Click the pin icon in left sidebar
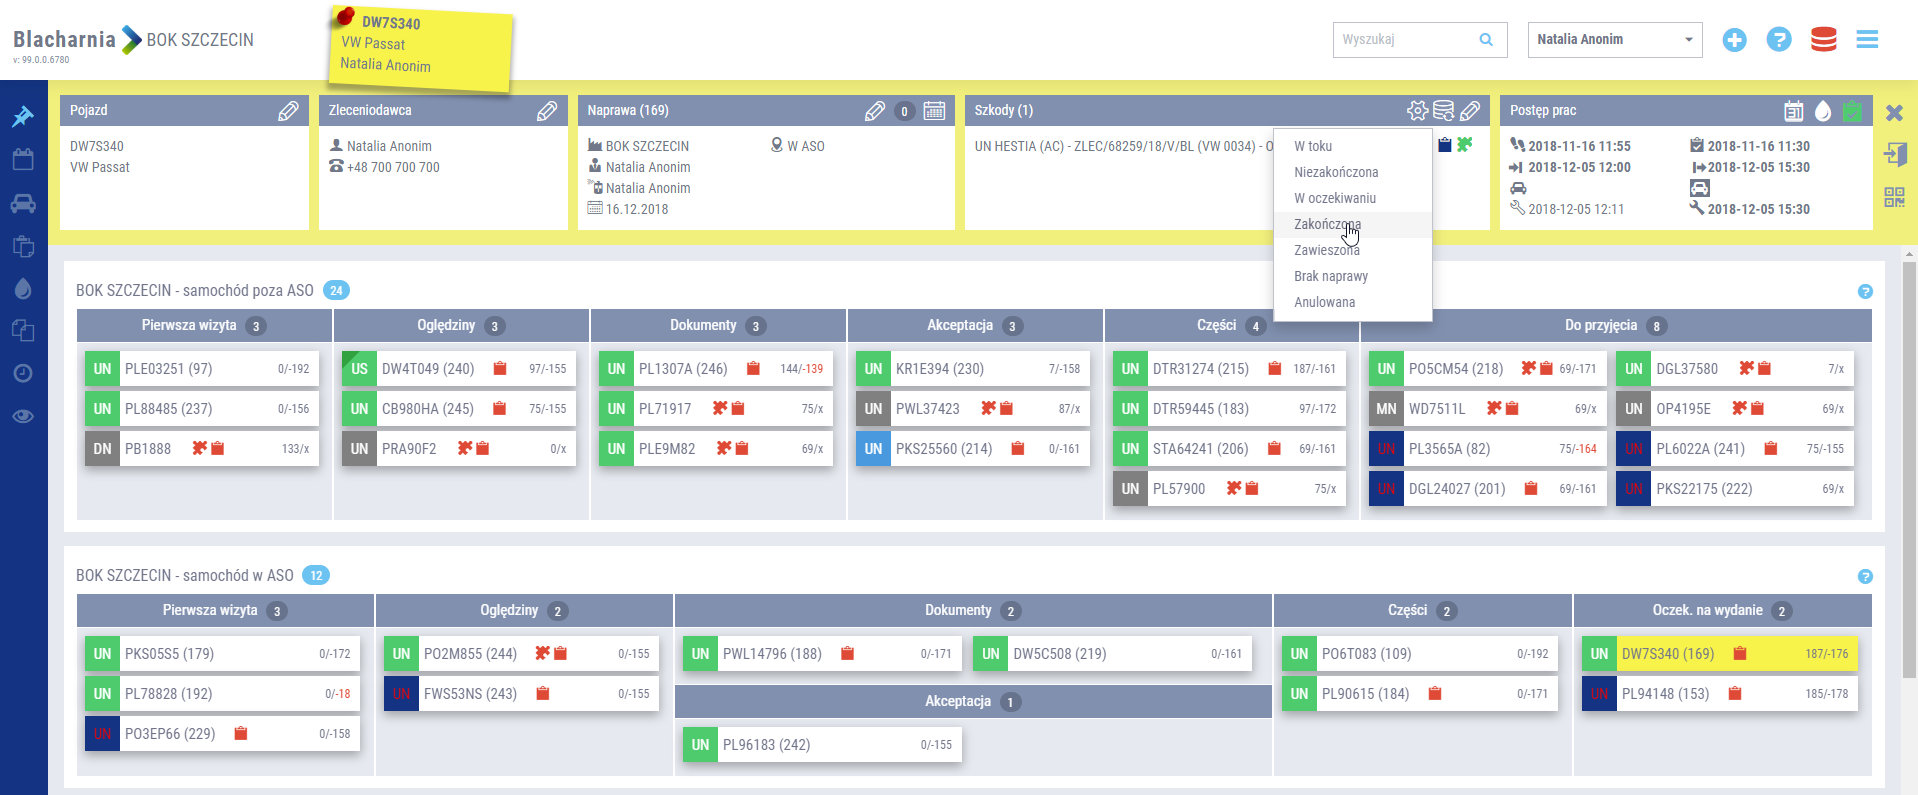The image size is (1918, 795). [x=22, y=117]
